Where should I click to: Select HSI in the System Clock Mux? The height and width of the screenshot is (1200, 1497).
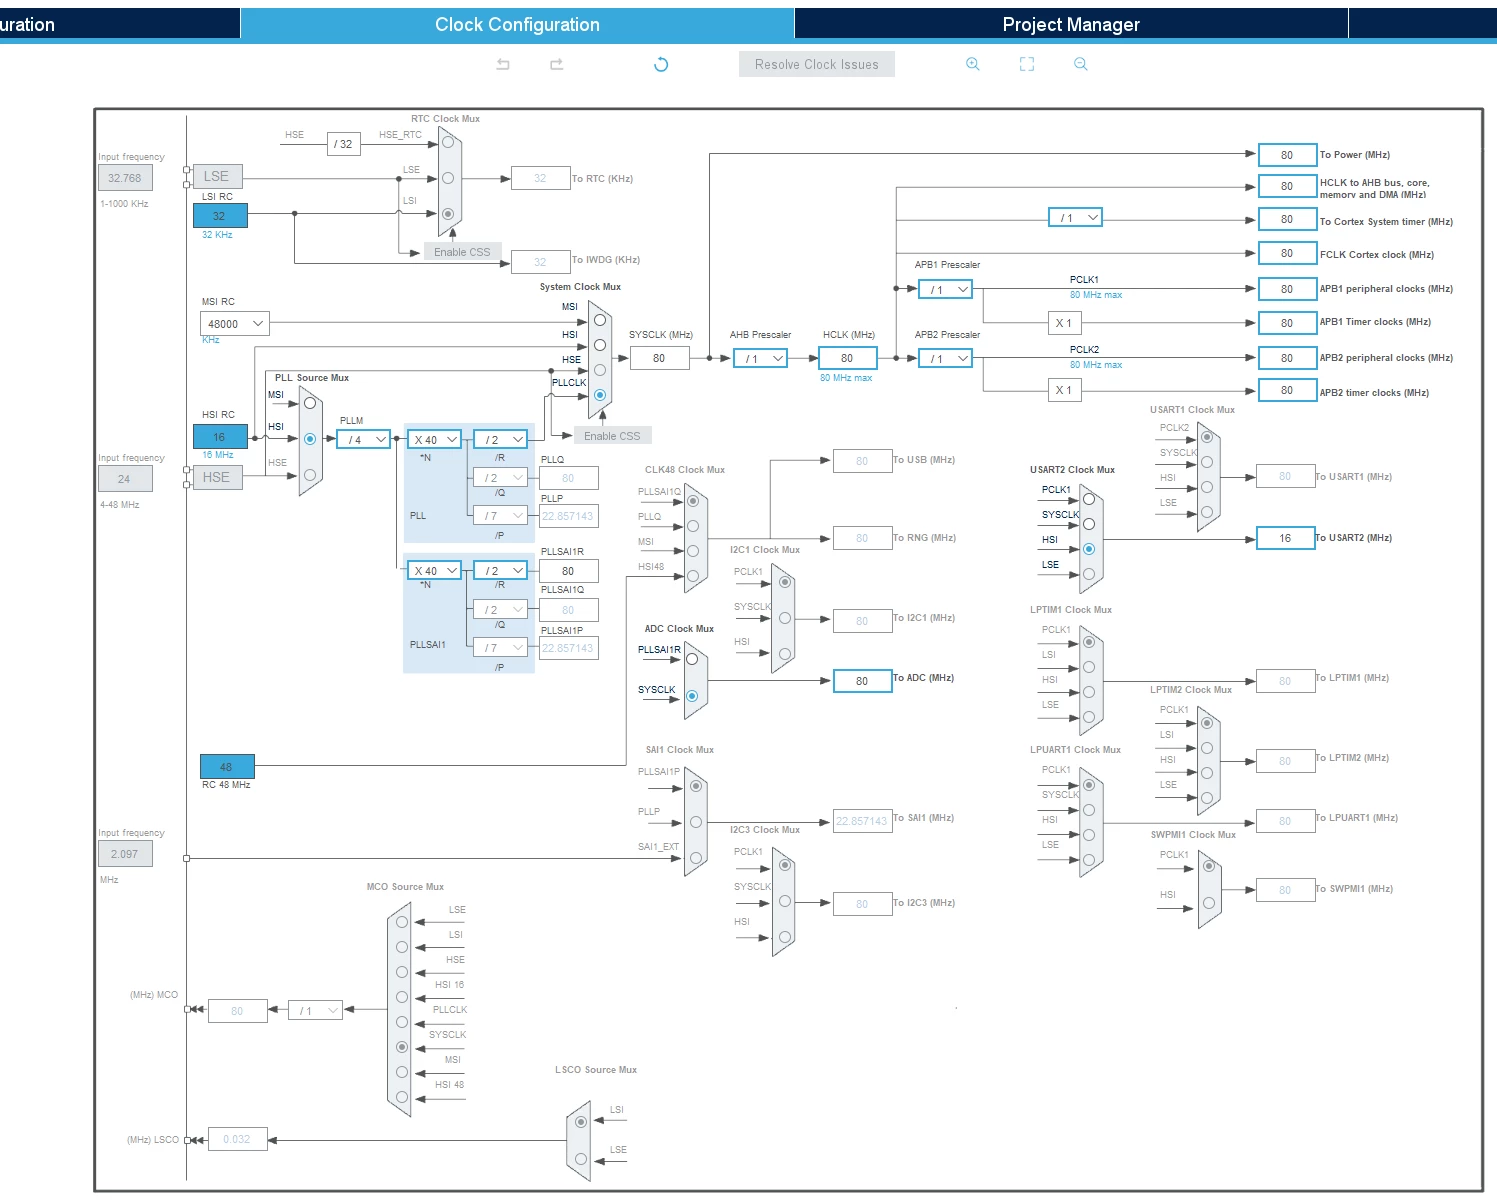[x=600, y=345]
